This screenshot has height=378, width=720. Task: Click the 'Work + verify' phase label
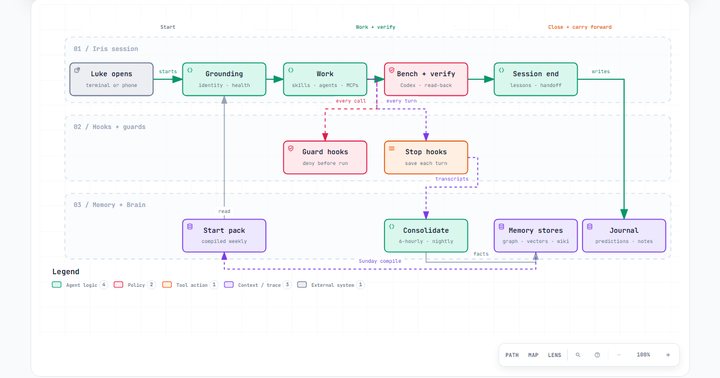click(x=375, y=27)
